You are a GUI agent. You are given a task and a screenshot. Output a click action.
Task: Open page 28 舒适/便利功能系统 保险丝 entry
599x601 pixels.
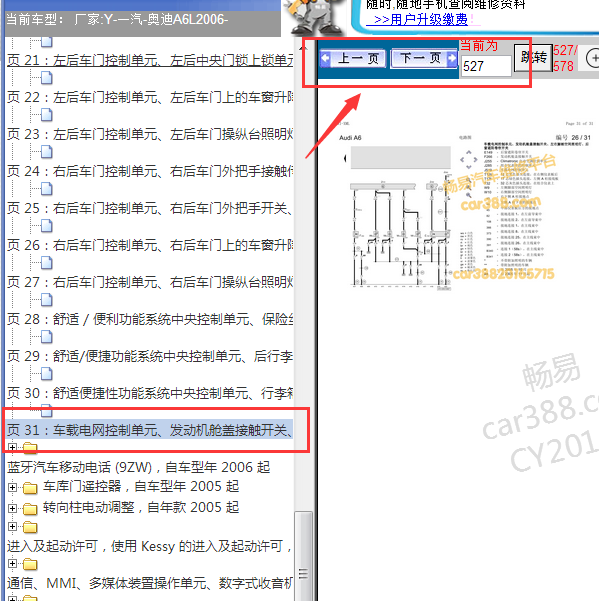(x=150, y=319)
